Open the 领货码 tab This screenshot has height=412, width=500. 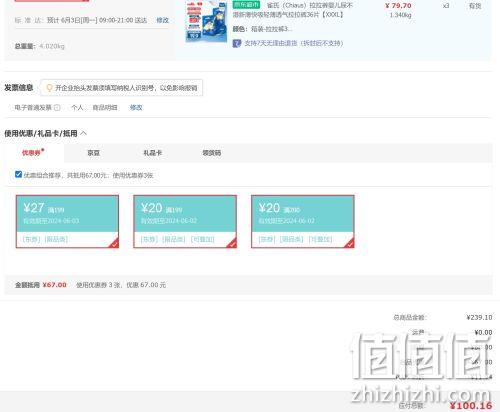coord(212,153)
